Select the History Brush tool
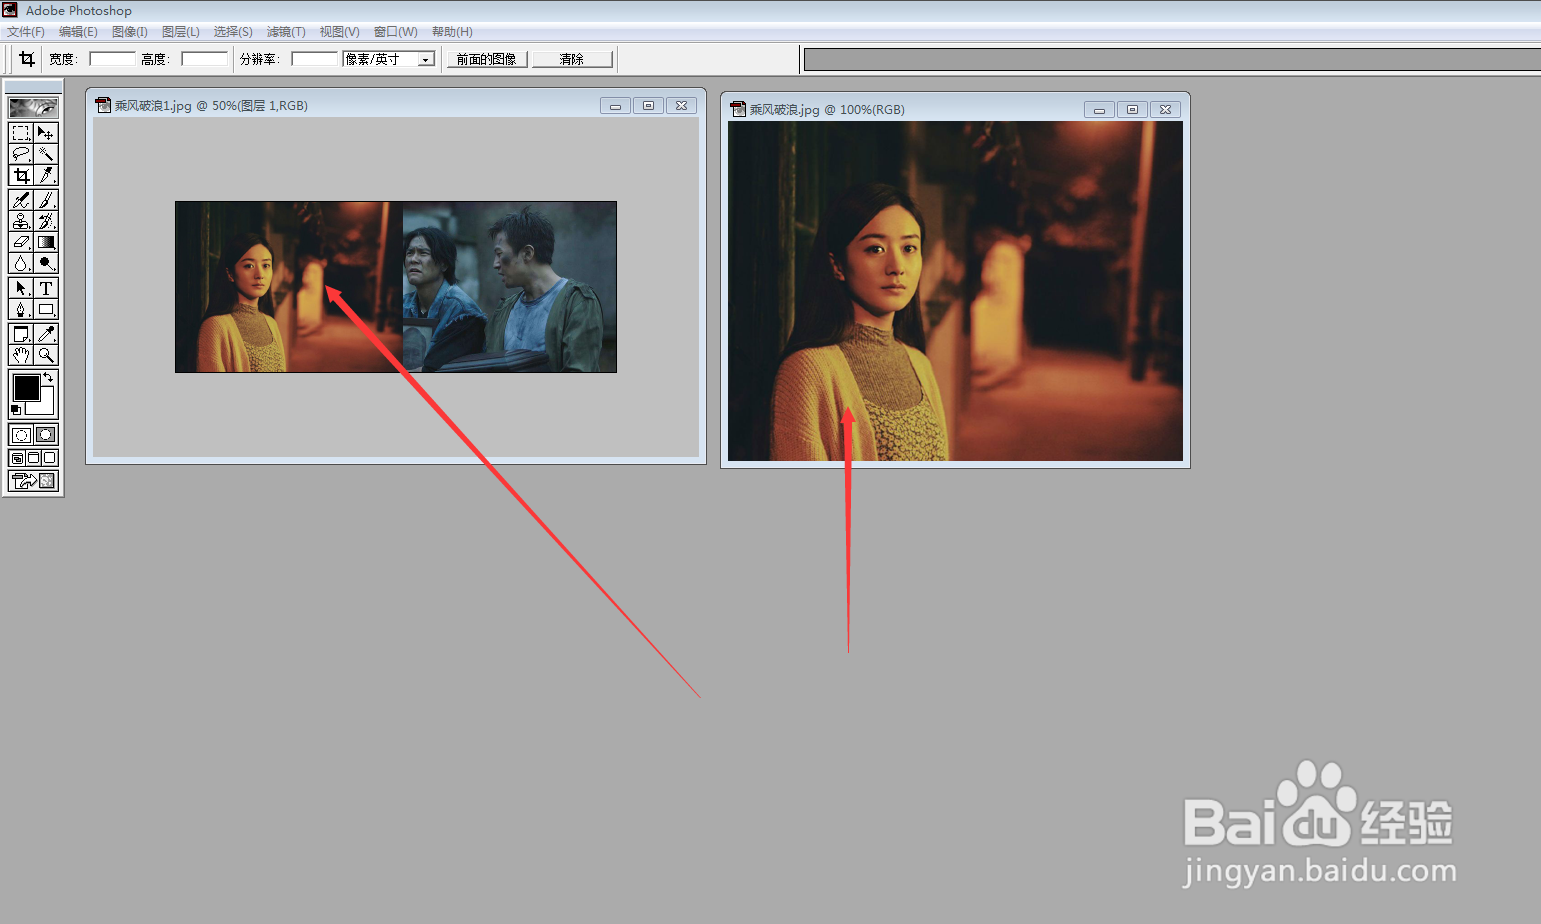Viewport: 1541px width, 924px height. click(46, 221)
